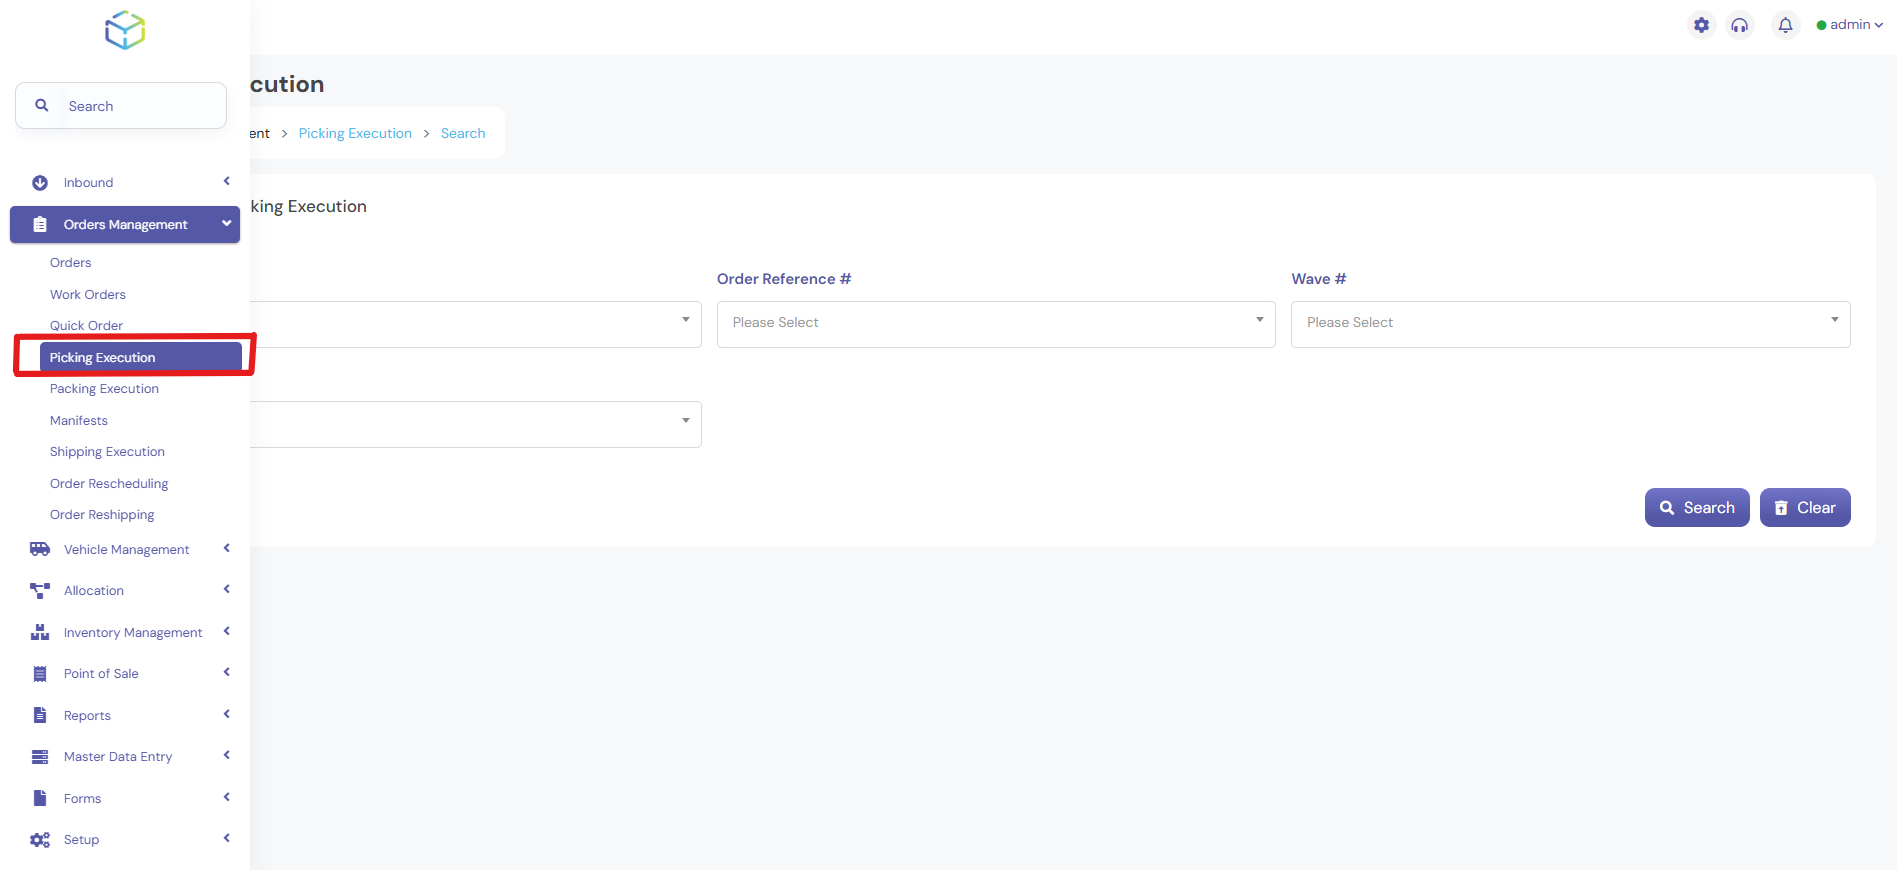Click the Vehicle Management truck icon
This screenshot has height=870, width=1897.
(x=40, y=549)
